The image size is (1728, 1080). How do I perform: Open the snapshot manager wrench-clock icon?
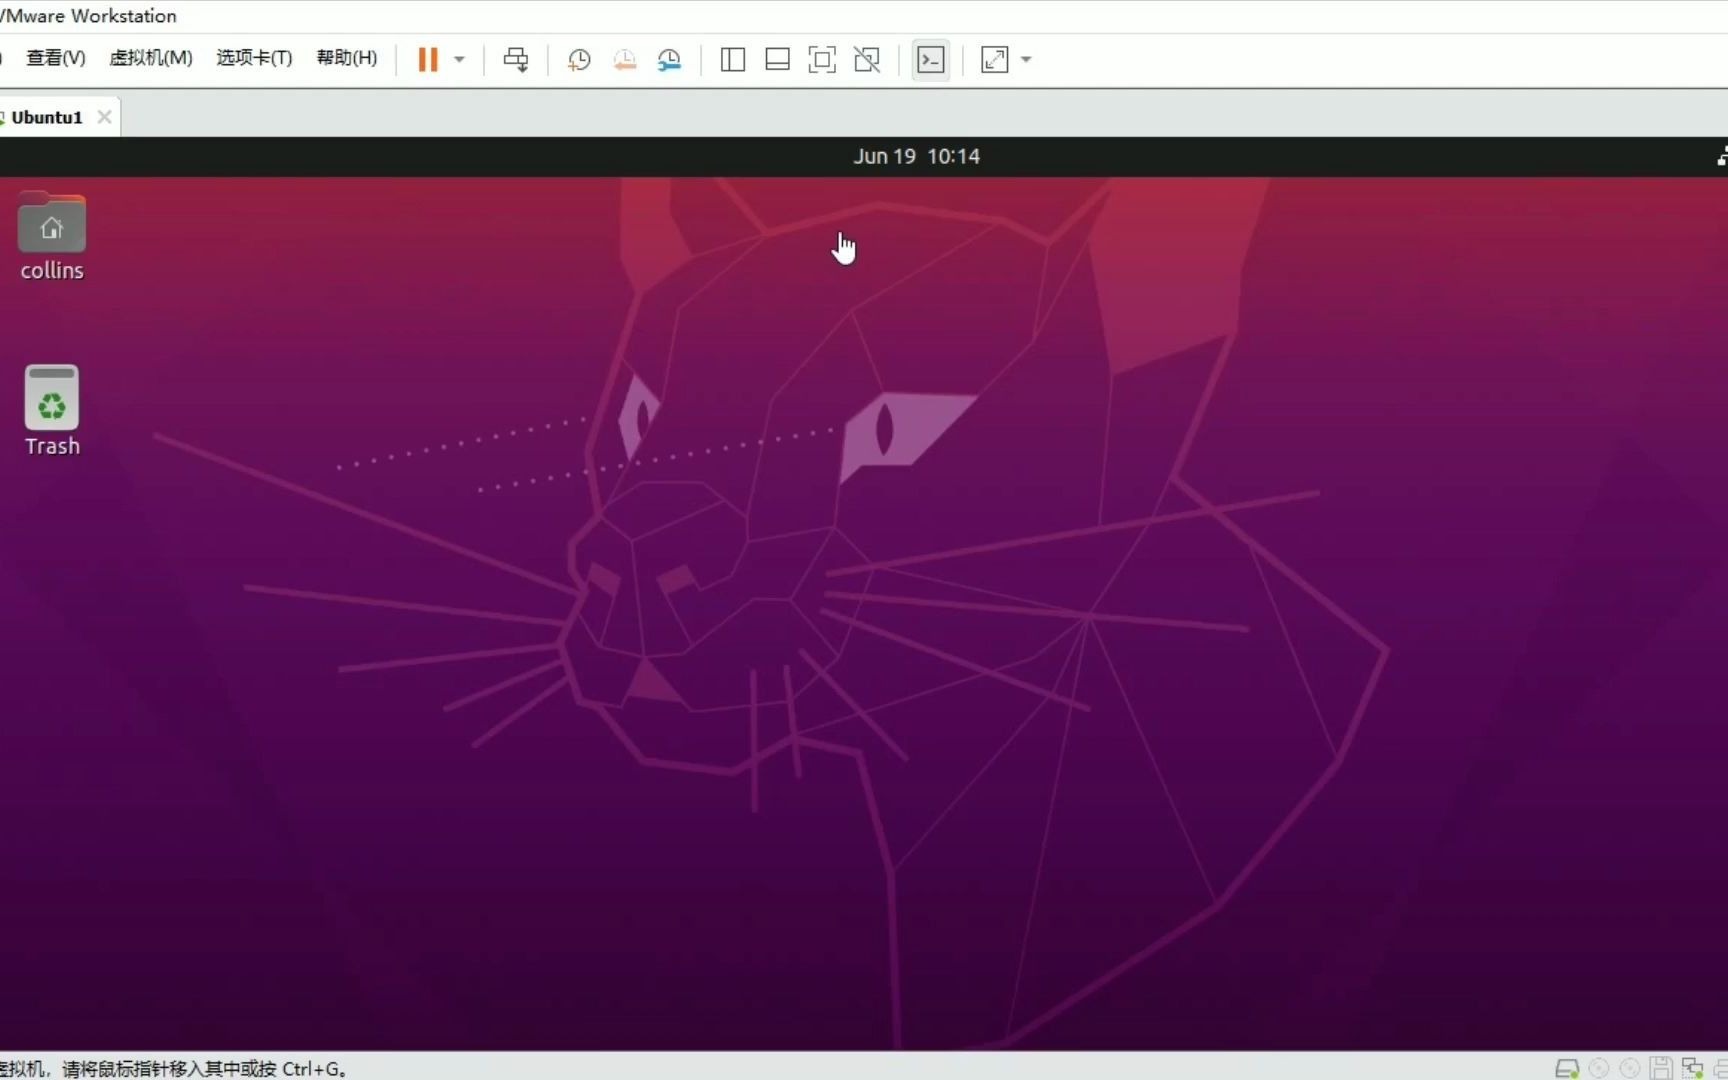click(x=669, y=60)
